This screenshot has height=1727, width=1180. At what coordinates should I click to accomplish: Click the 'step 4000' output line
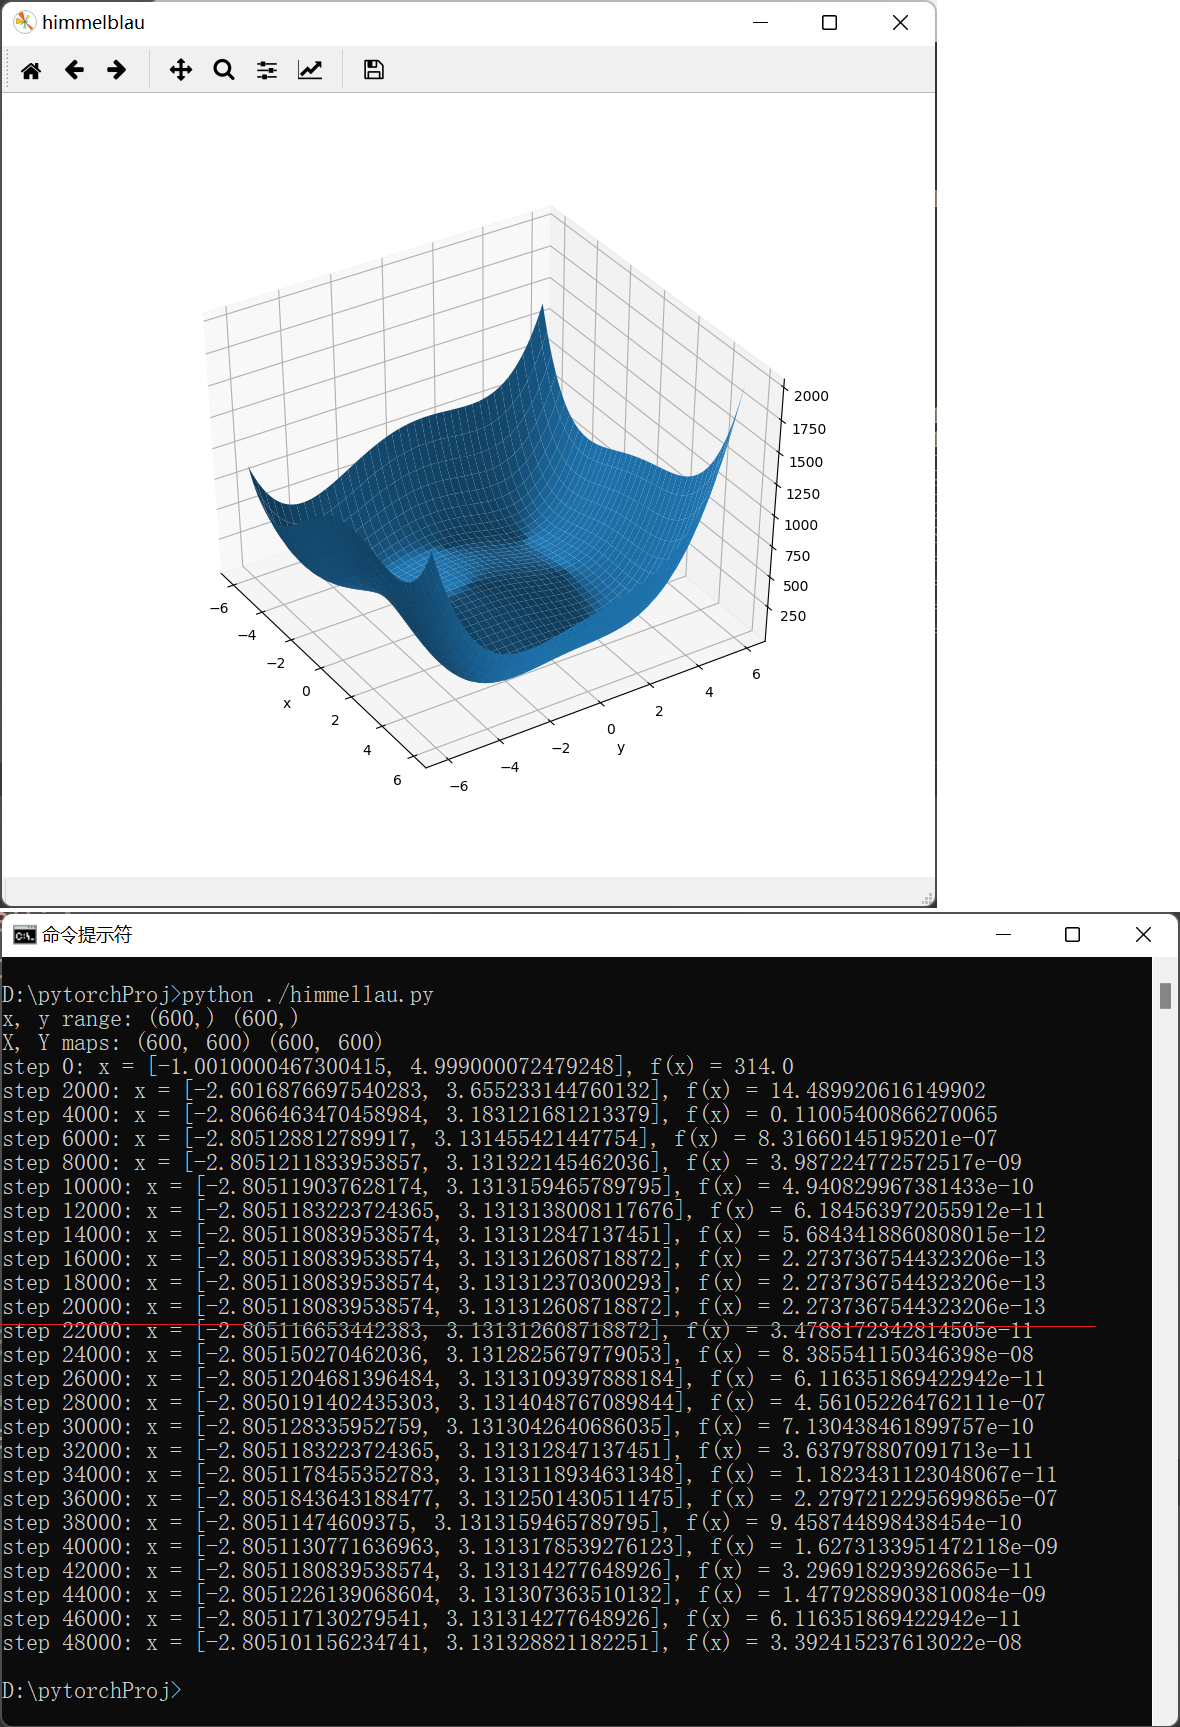tap(500, 1115)
